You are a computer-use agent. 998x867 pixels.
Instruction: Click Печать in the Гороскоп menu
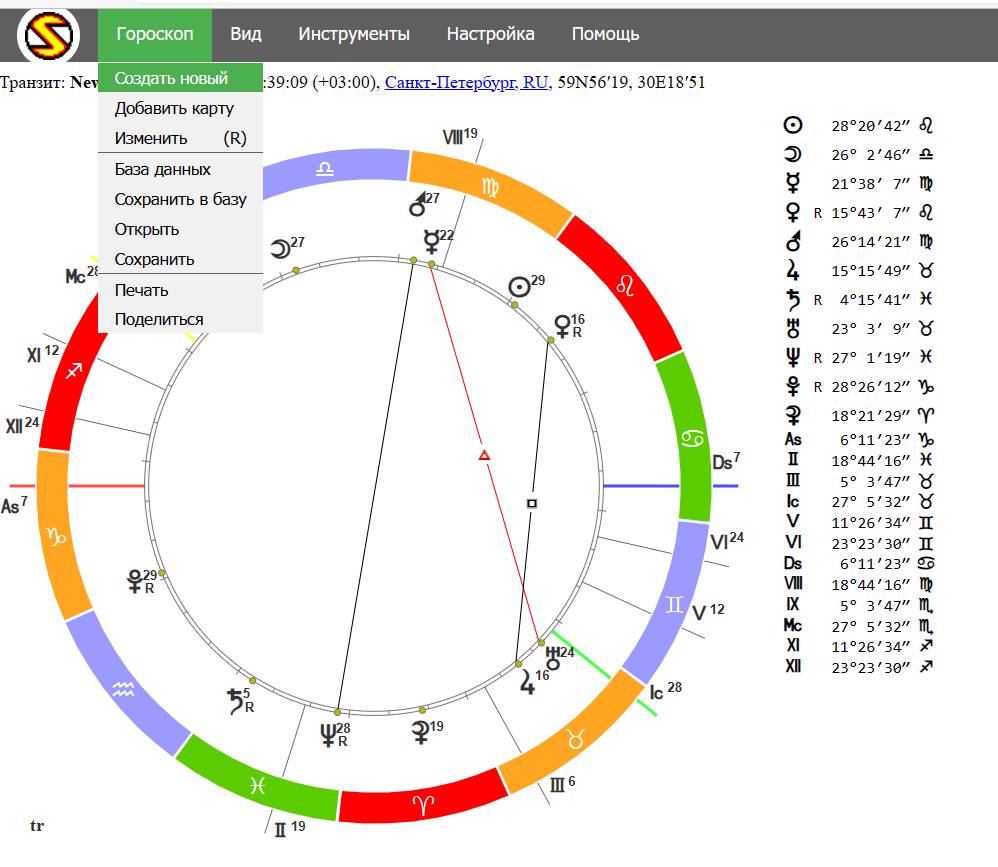coord(142,290)
